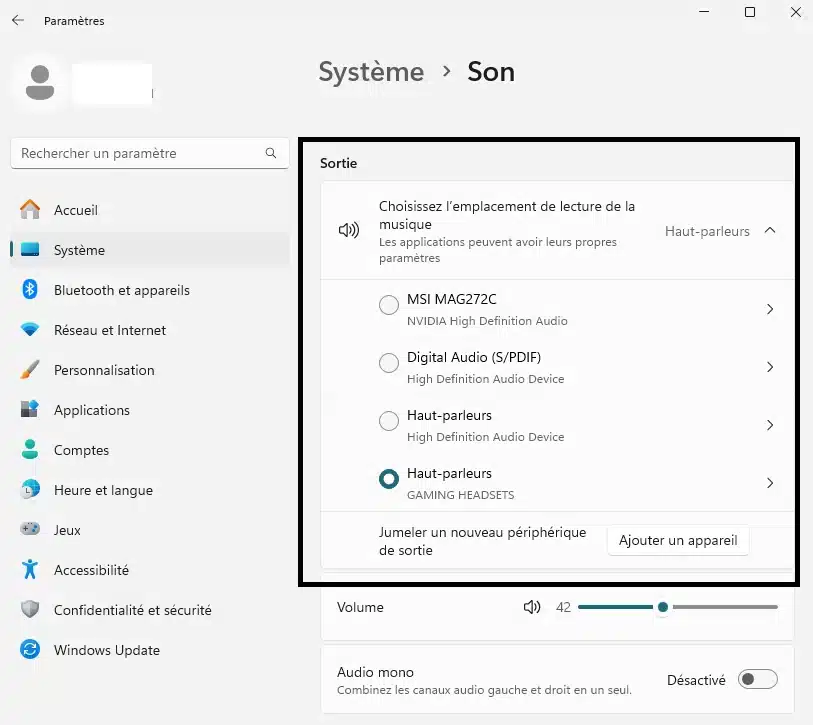The height and width of the screenshot is (725, 813).
Task: Minimize the Paramètres window
Action: (x=704, y=11)
